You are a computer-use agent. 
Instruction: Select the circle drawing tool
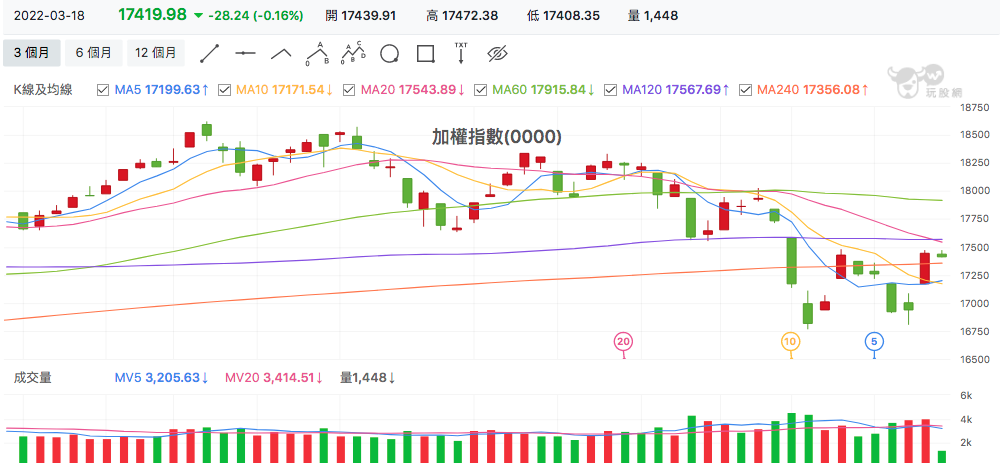coord(389,54)
